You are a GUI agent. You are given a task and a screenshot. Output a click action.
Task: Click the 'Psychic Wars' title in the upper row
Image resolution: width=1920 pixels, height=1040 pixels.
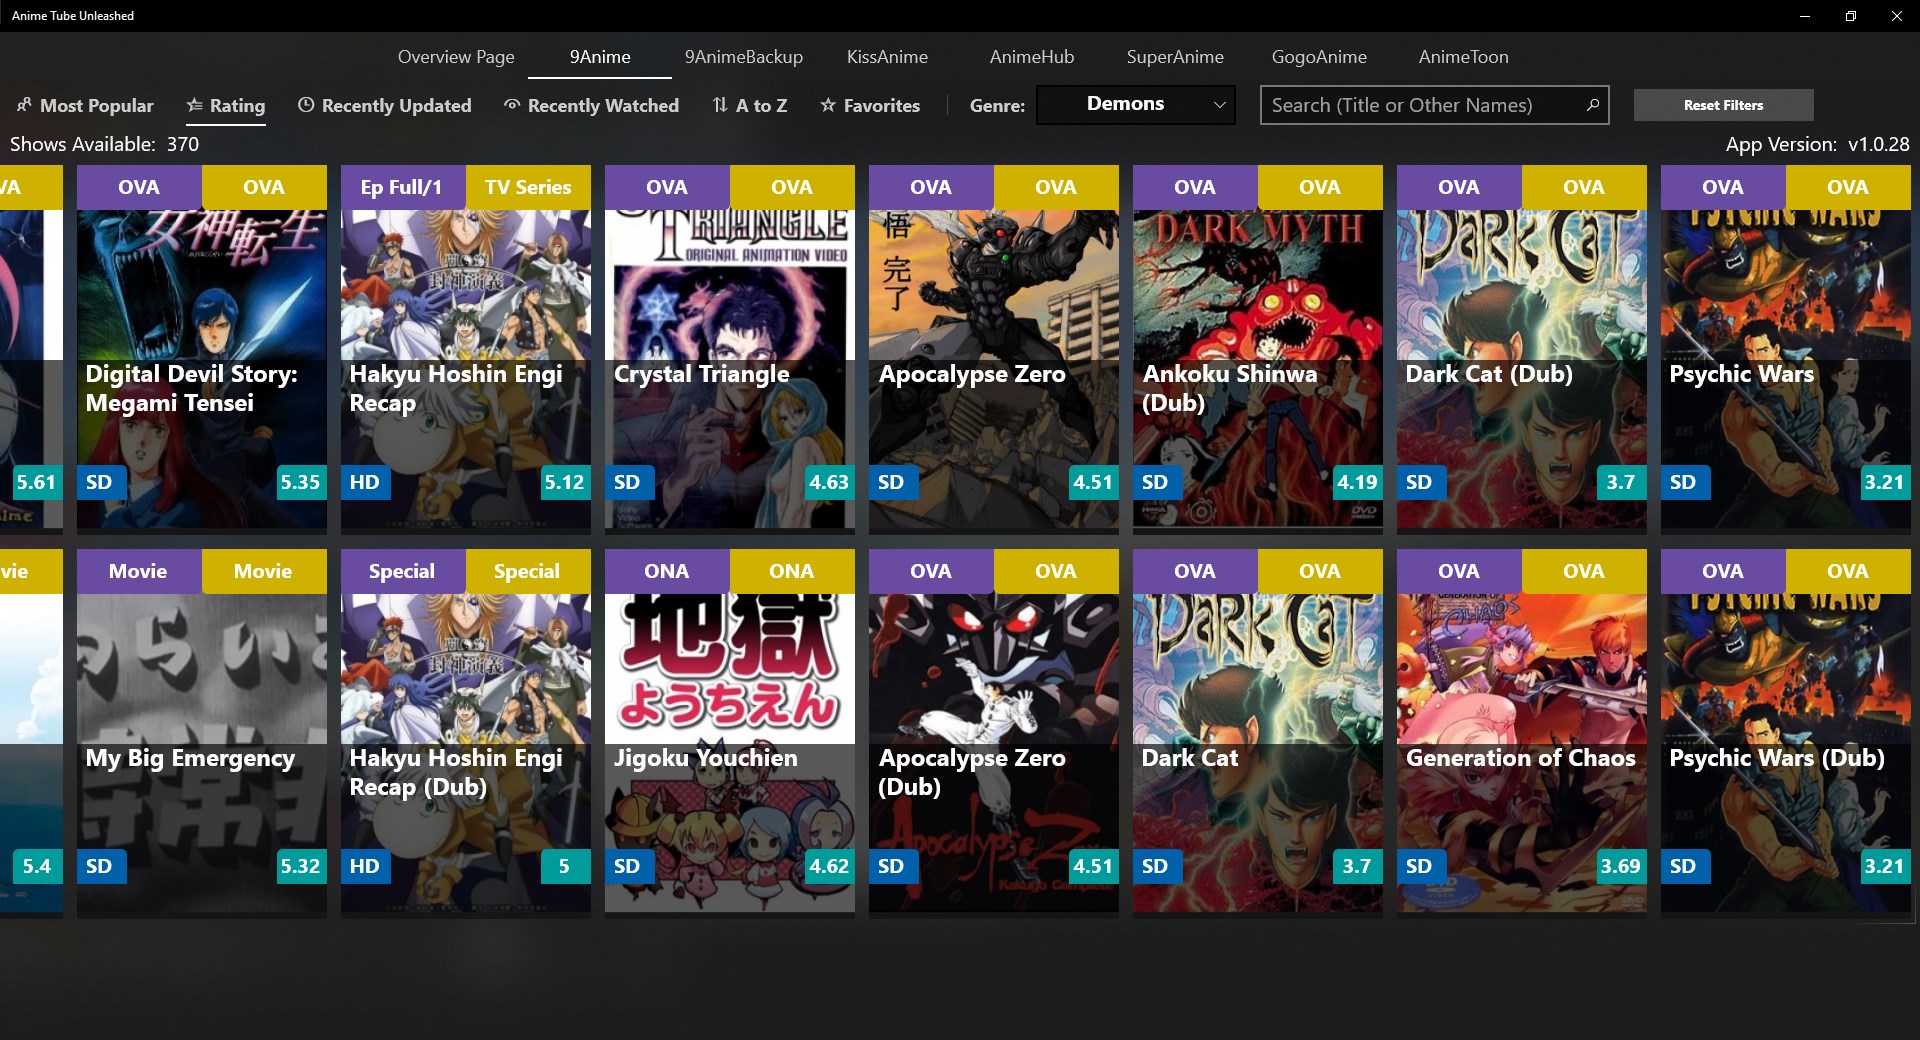[1741, 374]
